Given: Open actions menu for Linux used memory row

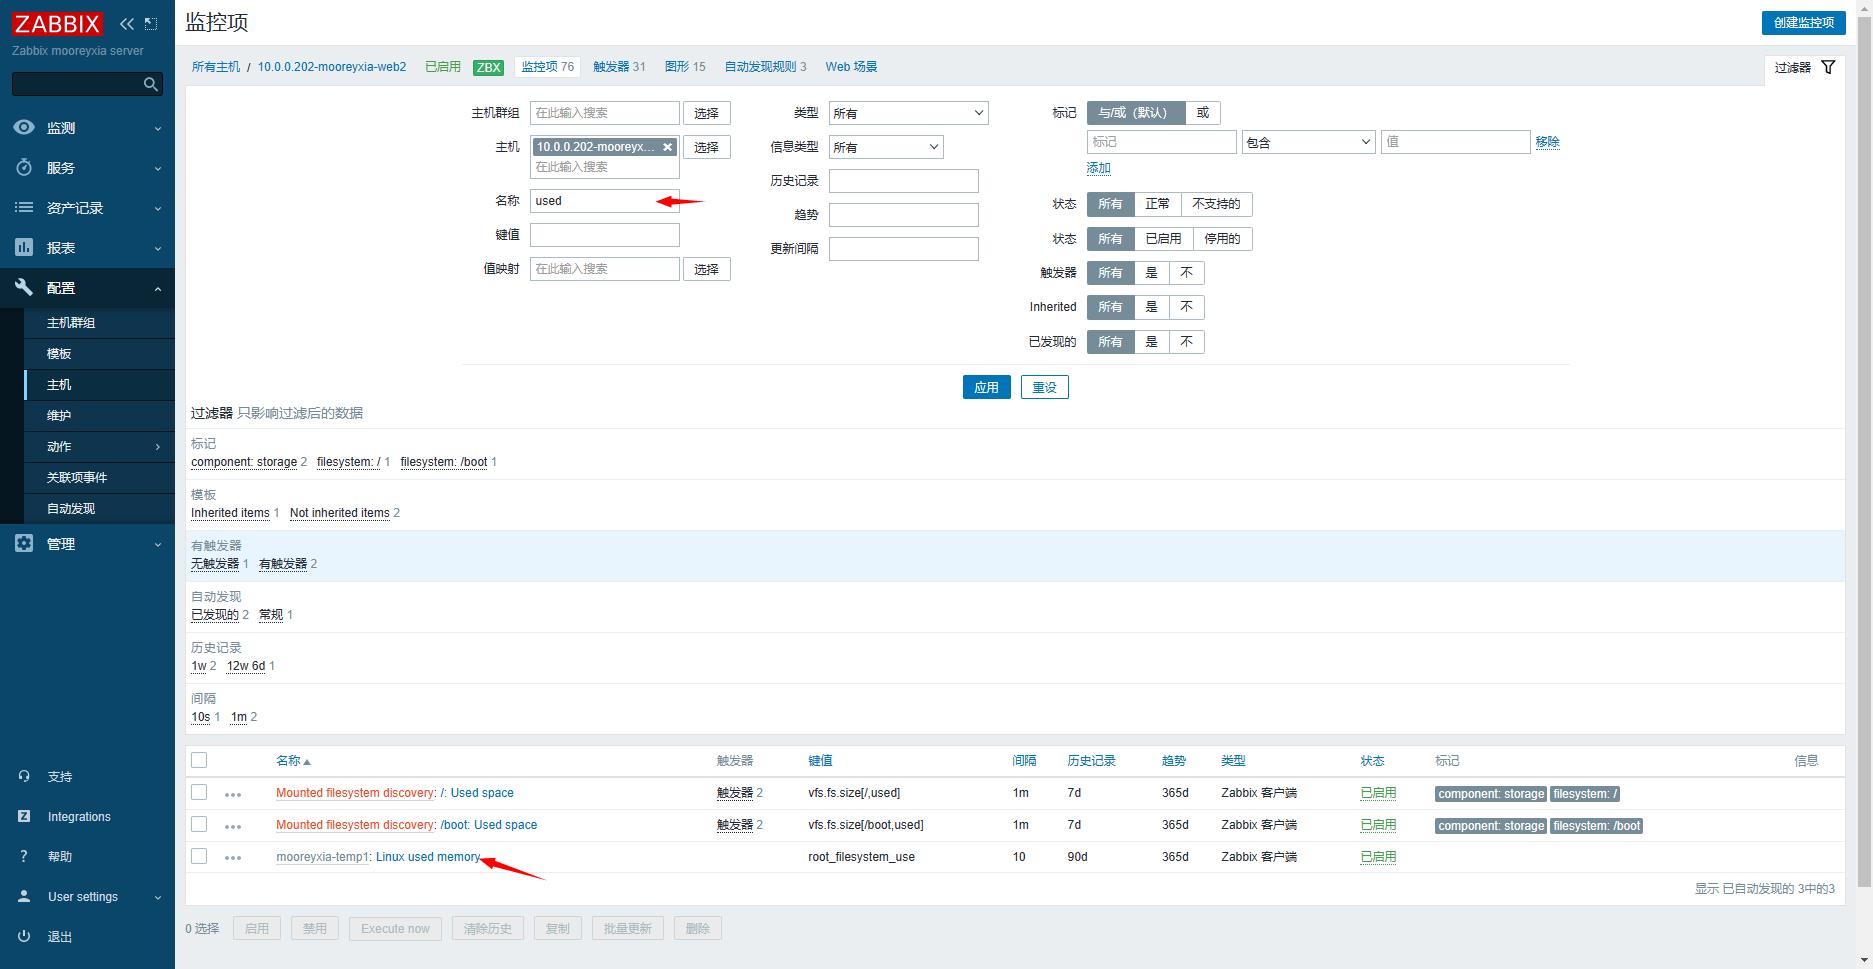Looking at the screenshot, I should click(233, 858).
